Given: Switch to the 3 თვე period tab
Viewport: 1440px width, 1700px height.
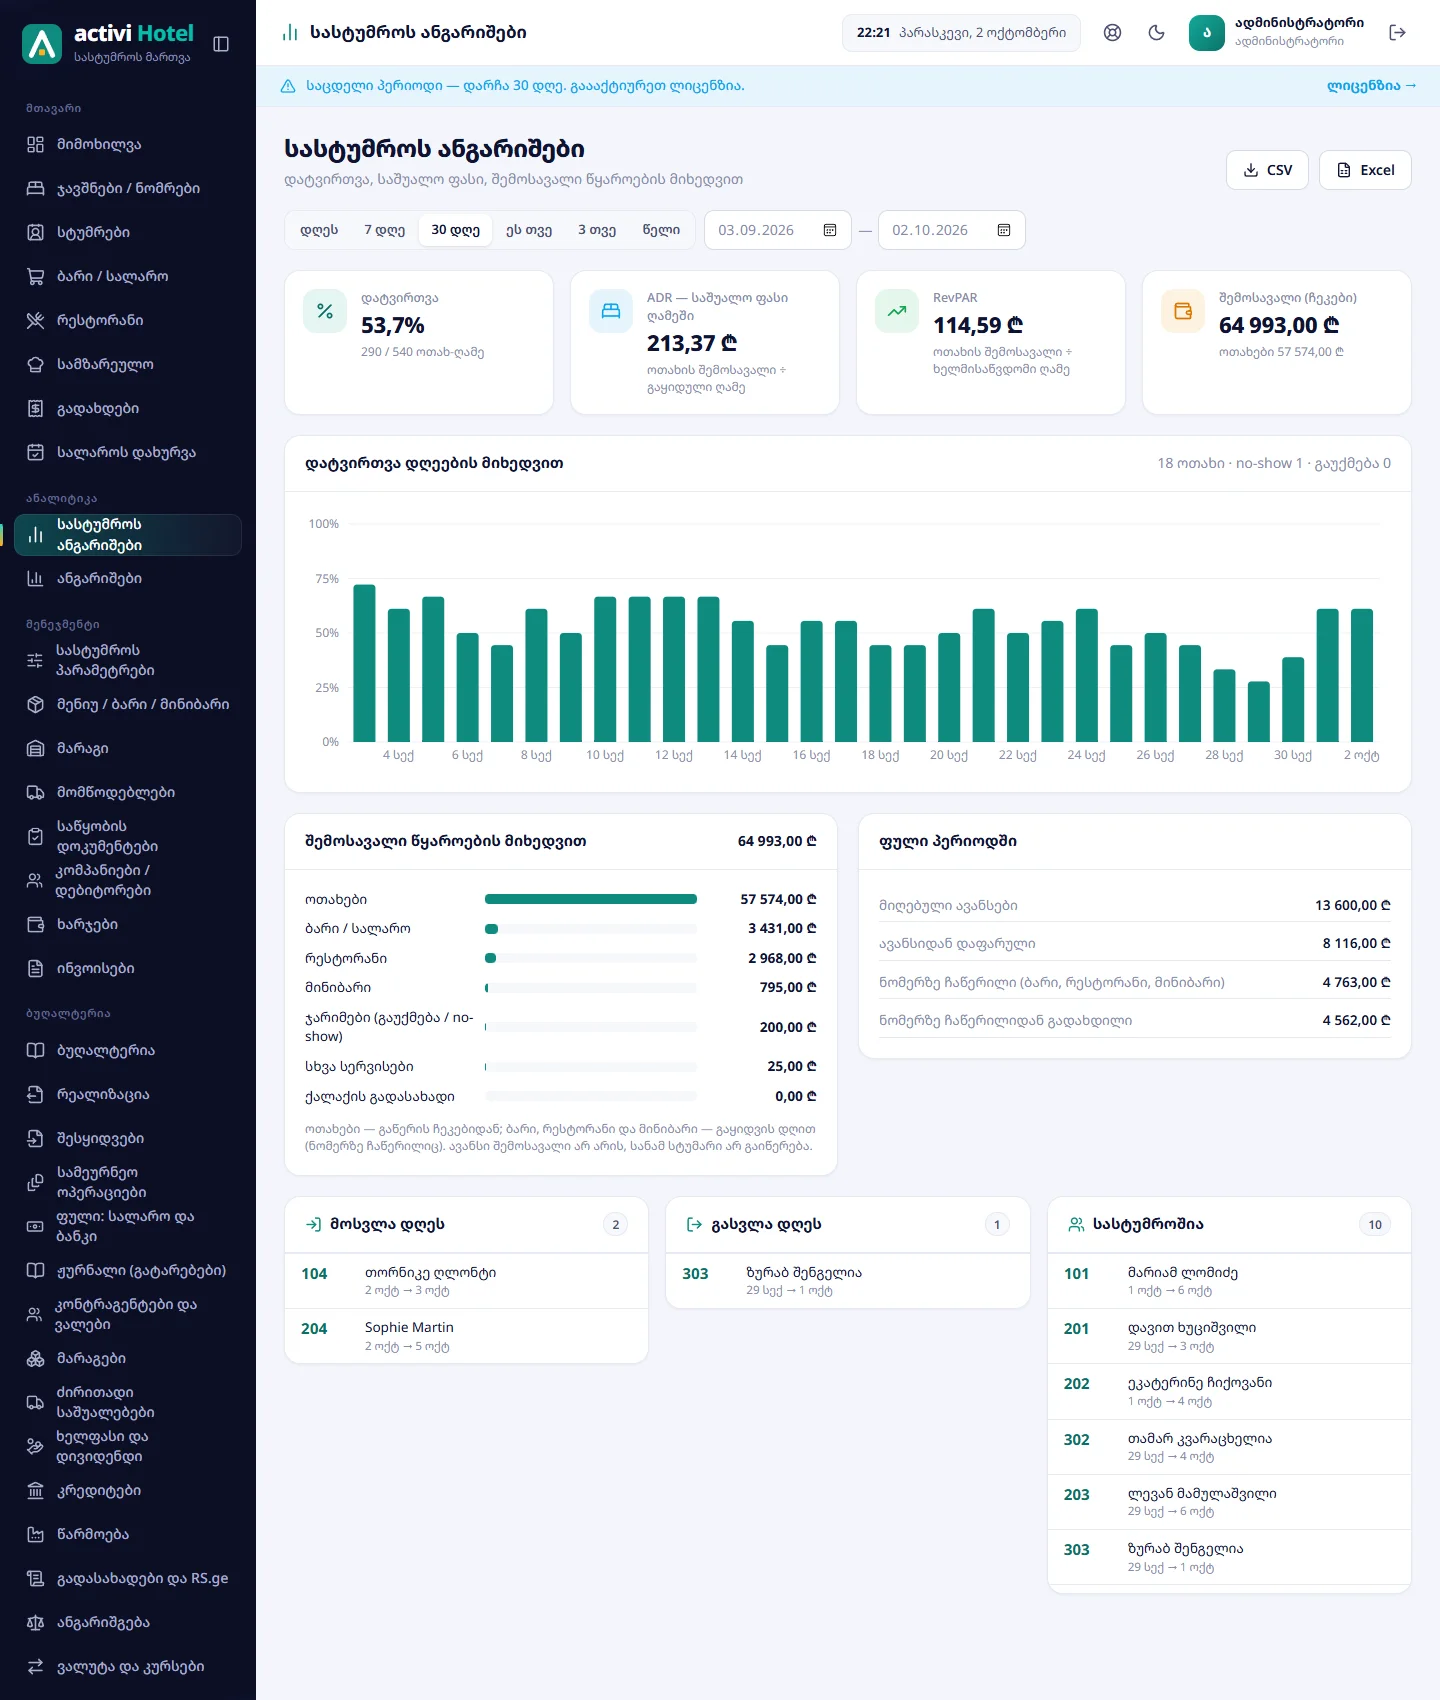Looking at the screenshot, I should click(597, 230).
